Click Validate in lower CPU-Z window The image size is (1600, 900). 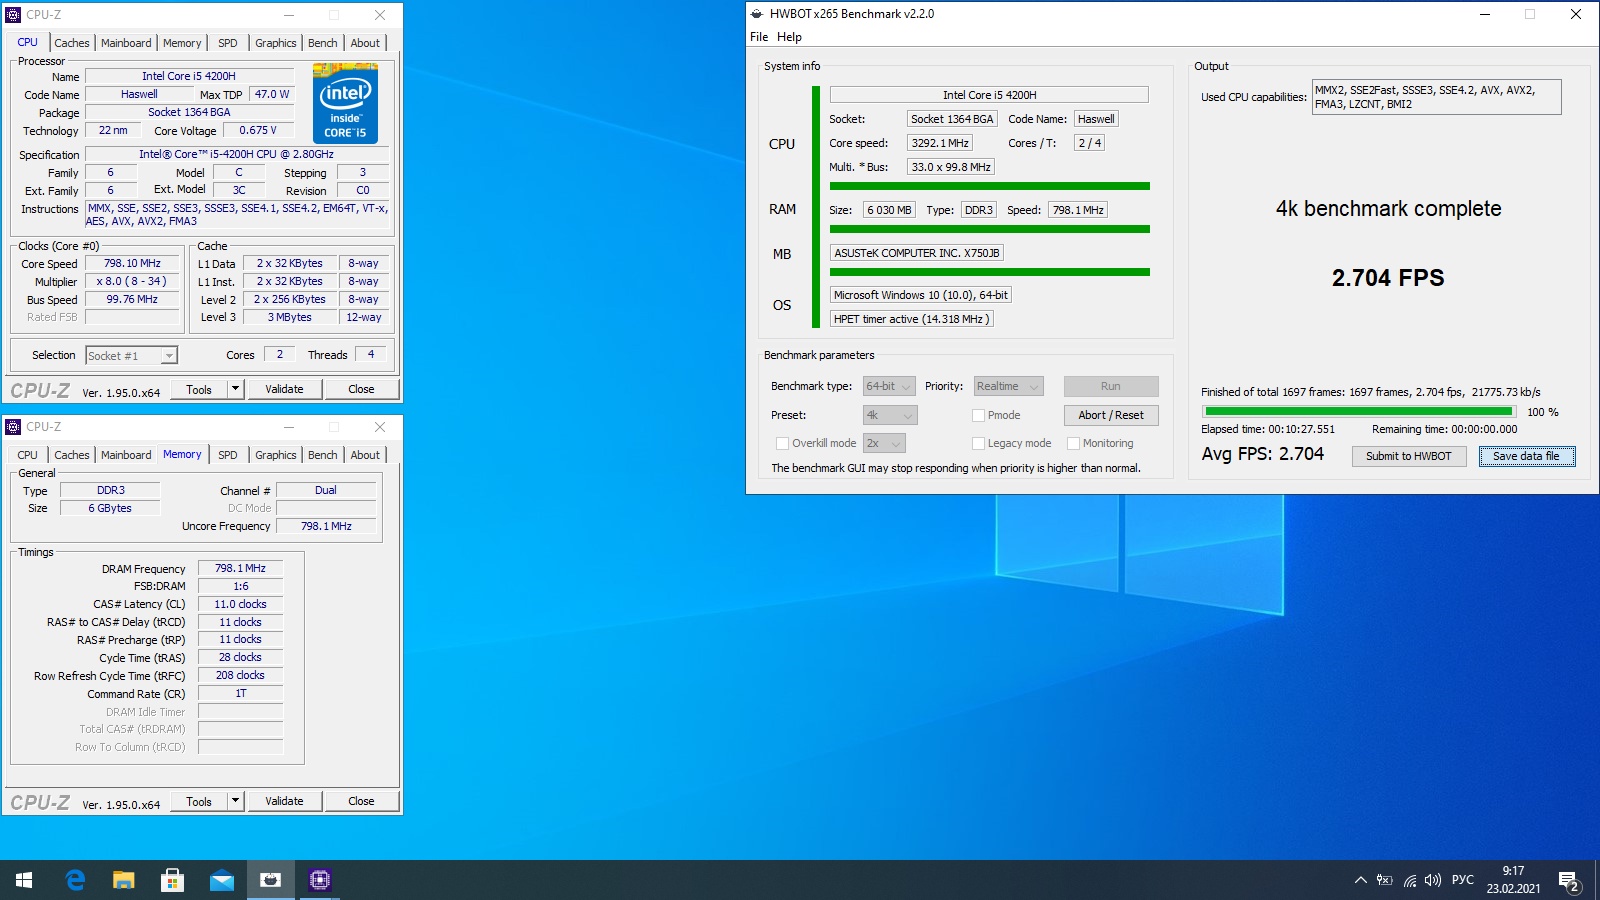coord(284,801)
